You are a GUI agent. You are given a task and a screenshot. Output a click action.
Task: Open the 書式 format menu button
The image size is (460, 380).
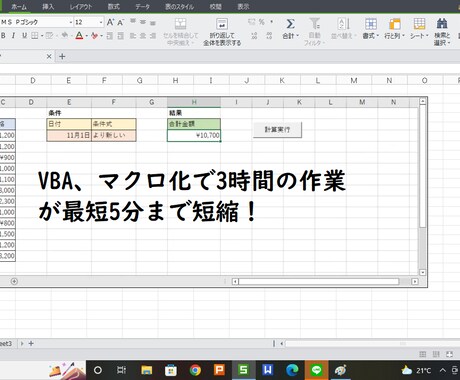coord(371,28)
